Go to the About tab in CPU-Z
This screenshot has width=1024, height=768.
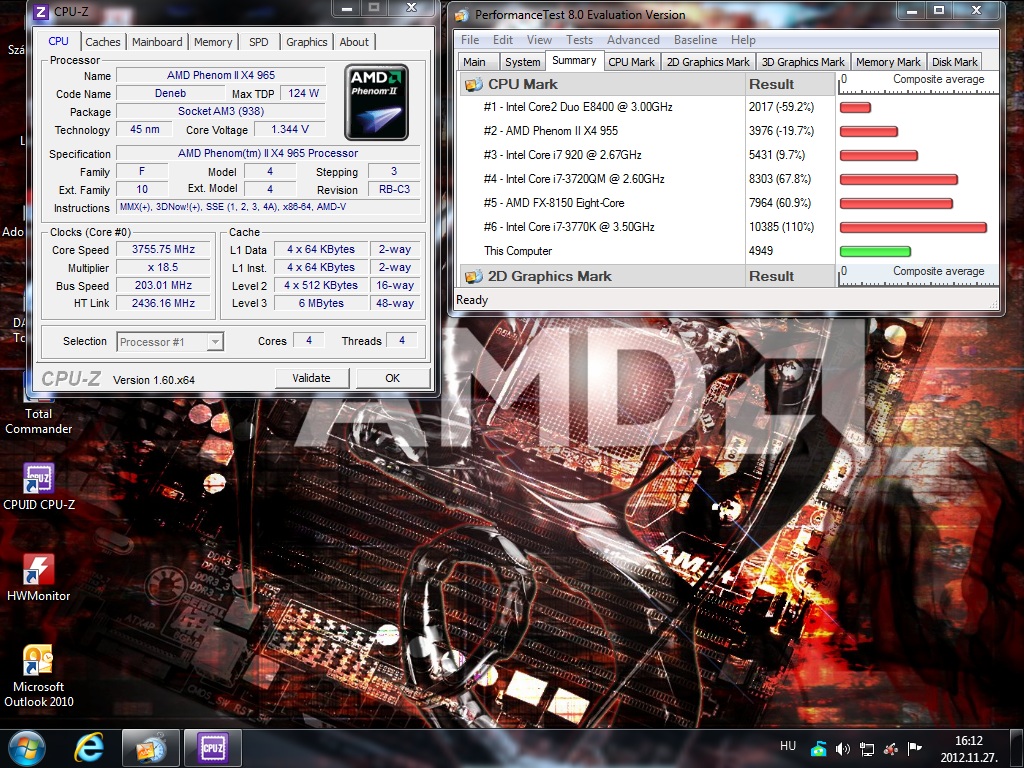point(354,42)
